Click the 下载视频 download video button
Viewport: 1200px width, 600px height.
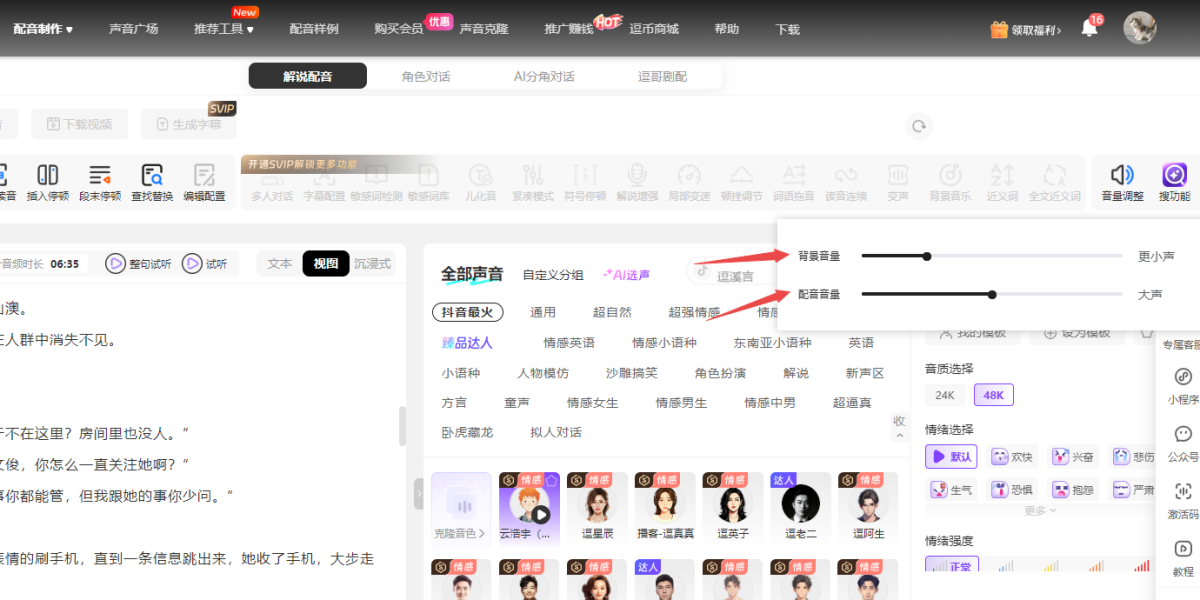tap(79, 125)
